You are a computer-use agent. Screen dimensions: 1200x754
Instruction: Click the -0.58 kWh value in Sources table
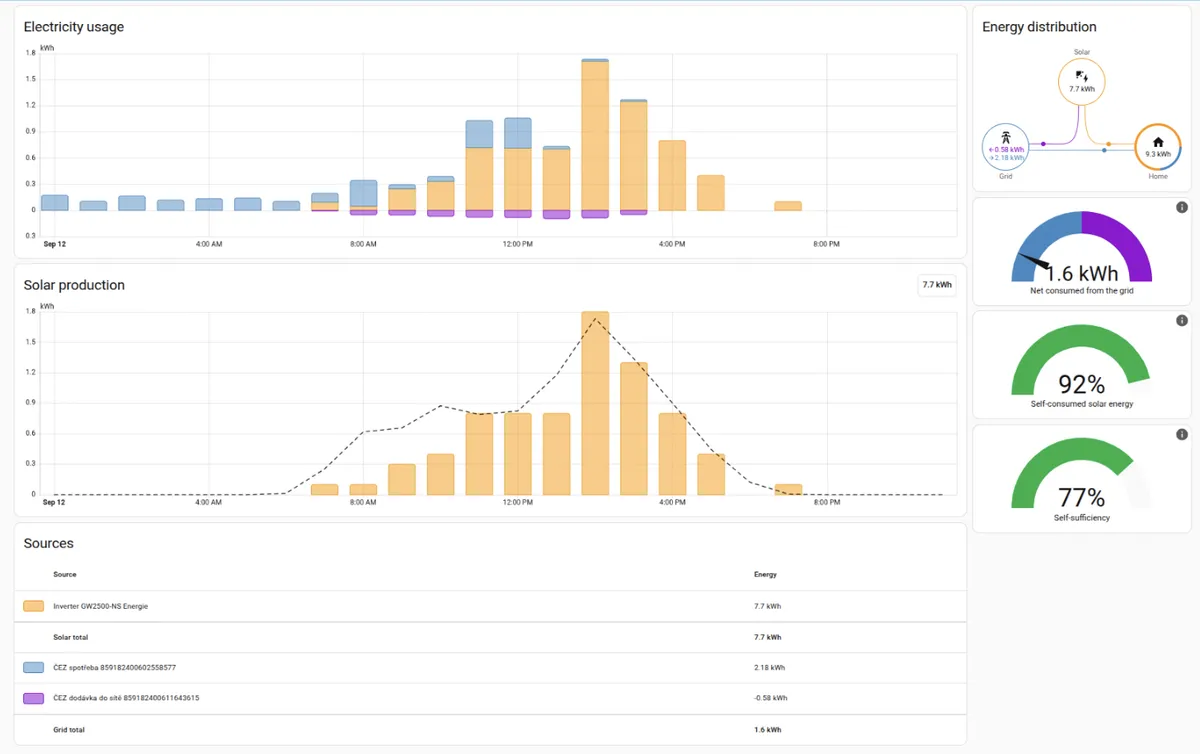(x=770, y=698)
